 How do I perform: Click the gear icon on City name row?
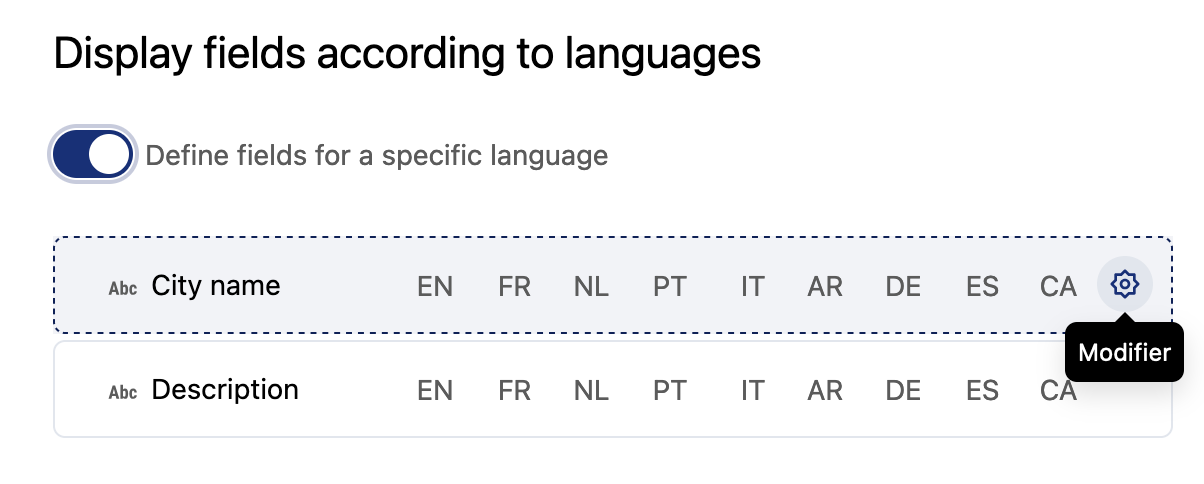(1125, 285)
